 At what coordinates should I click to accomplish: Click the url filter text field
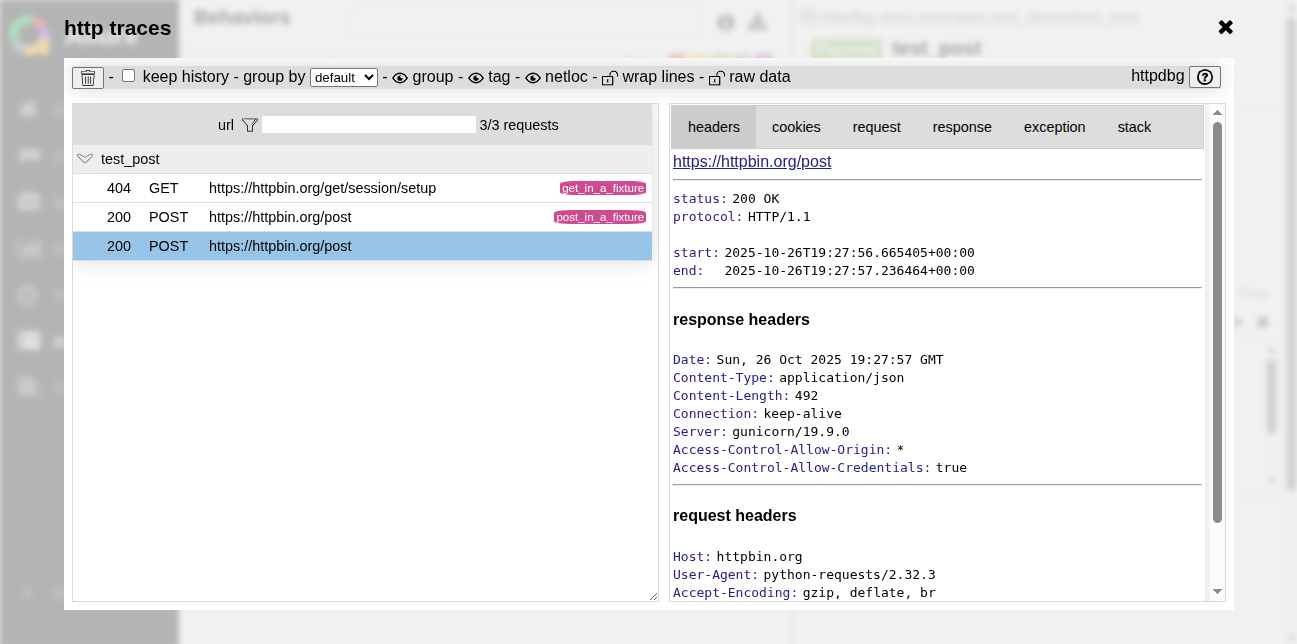(368, 125)
